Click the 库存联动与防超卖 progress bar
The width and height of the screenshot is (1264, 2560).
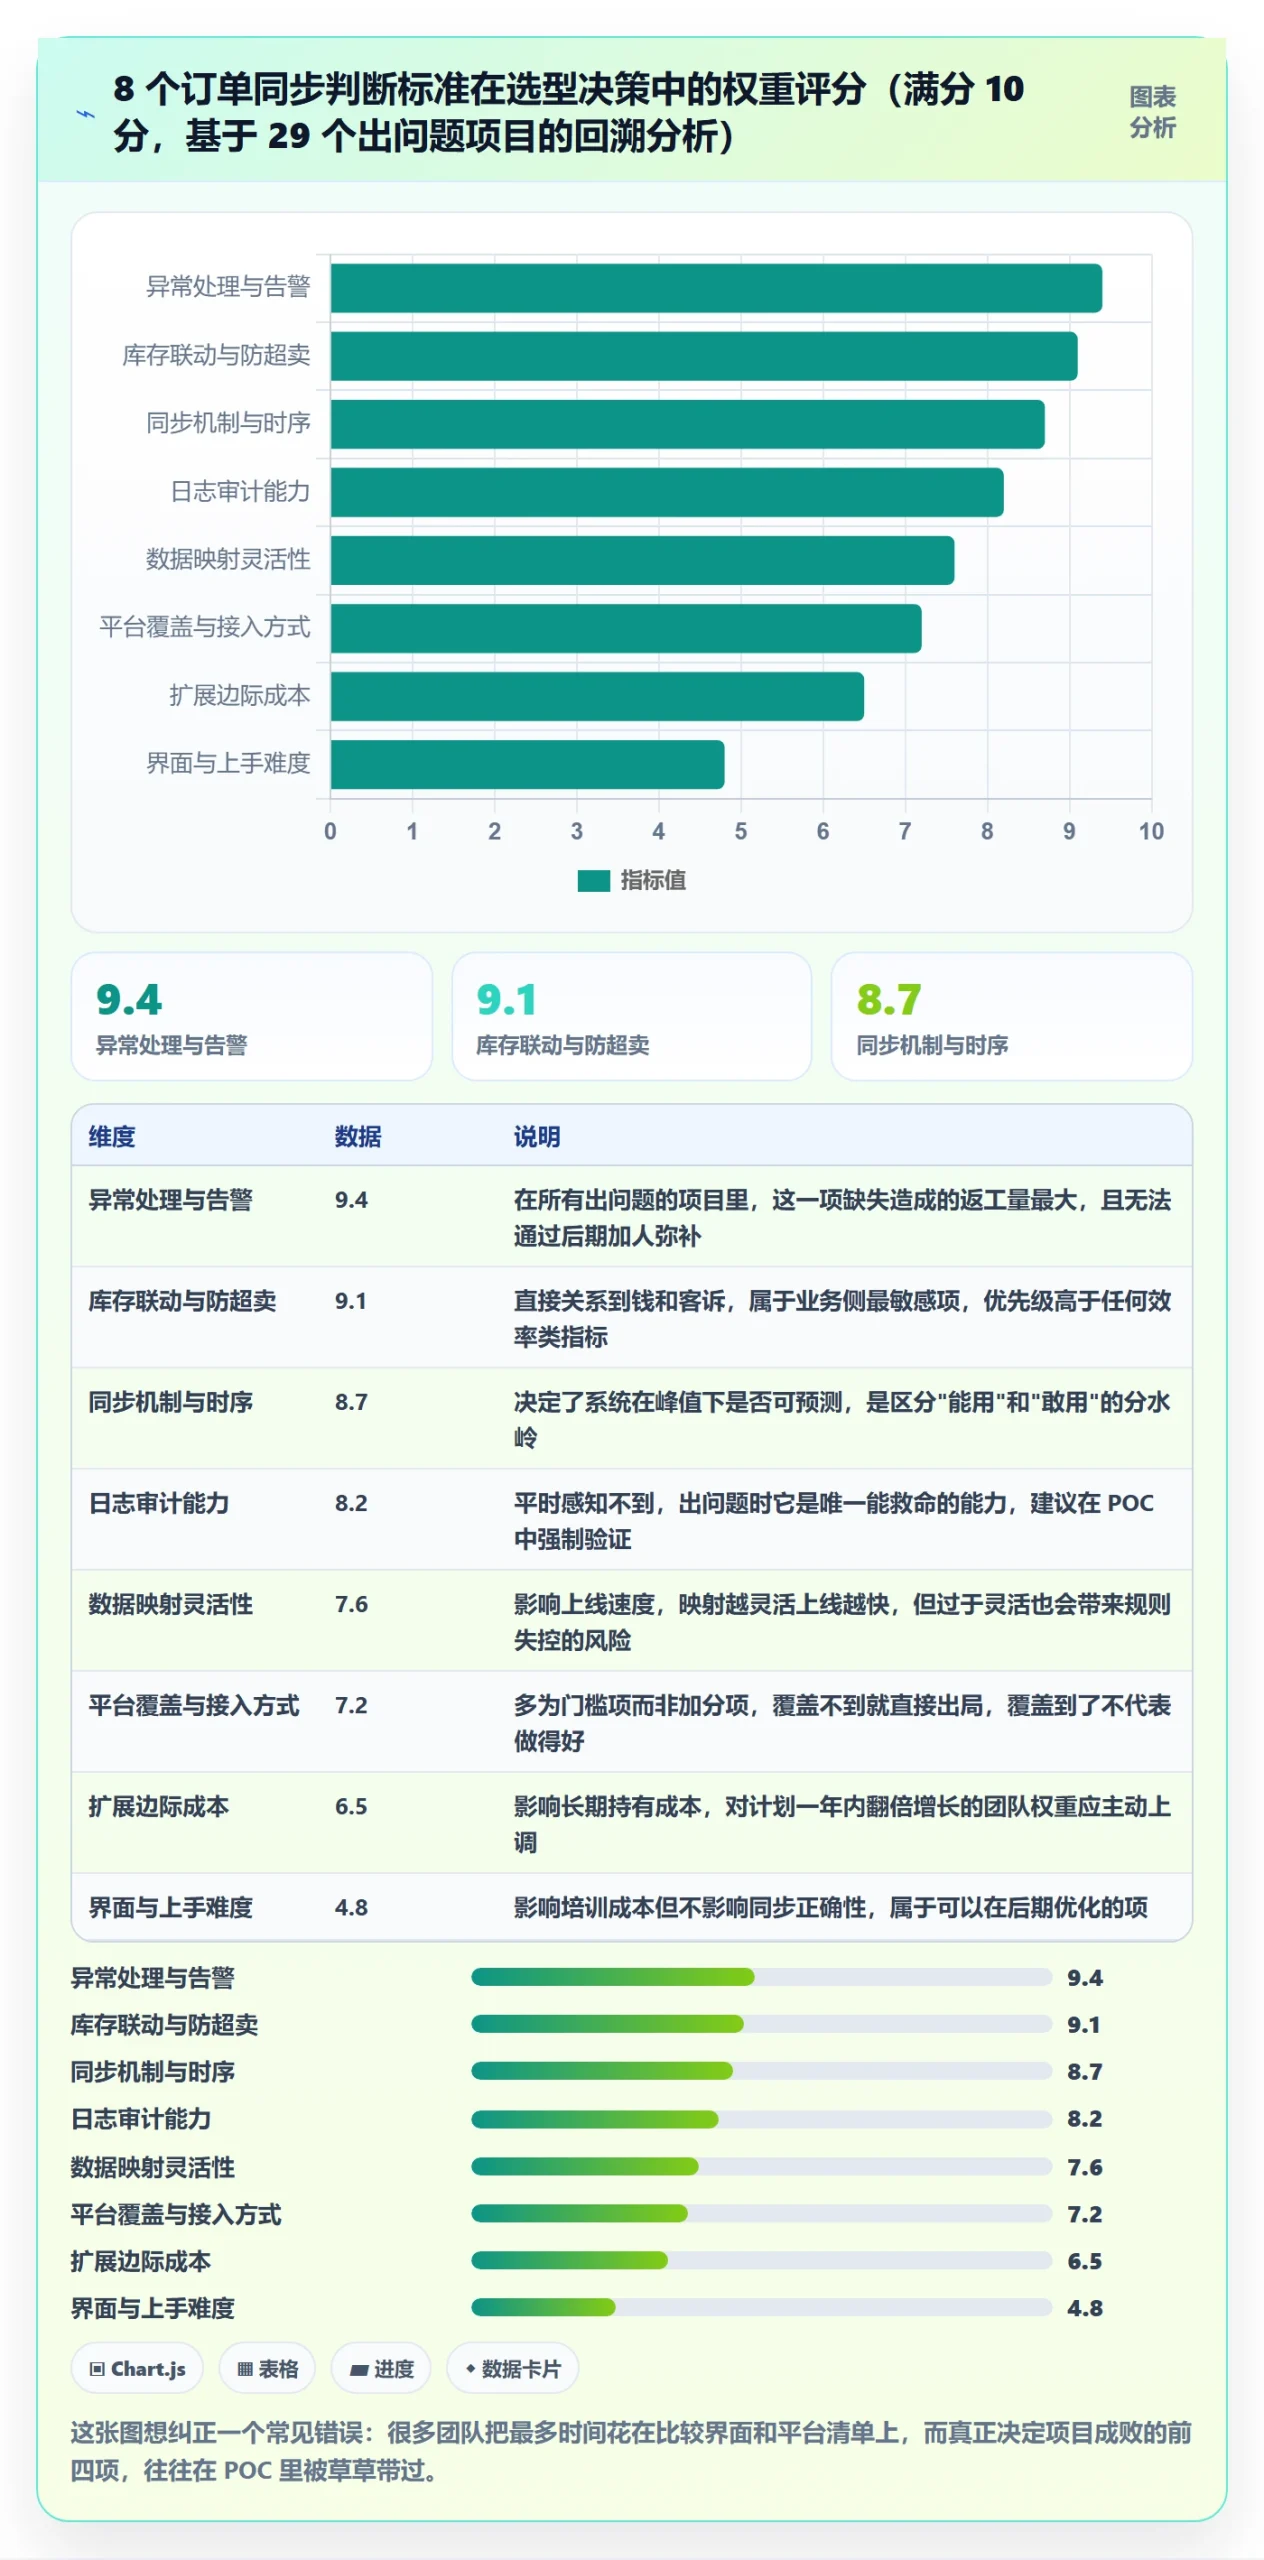pyautogui.click(x=761, y=2023)
